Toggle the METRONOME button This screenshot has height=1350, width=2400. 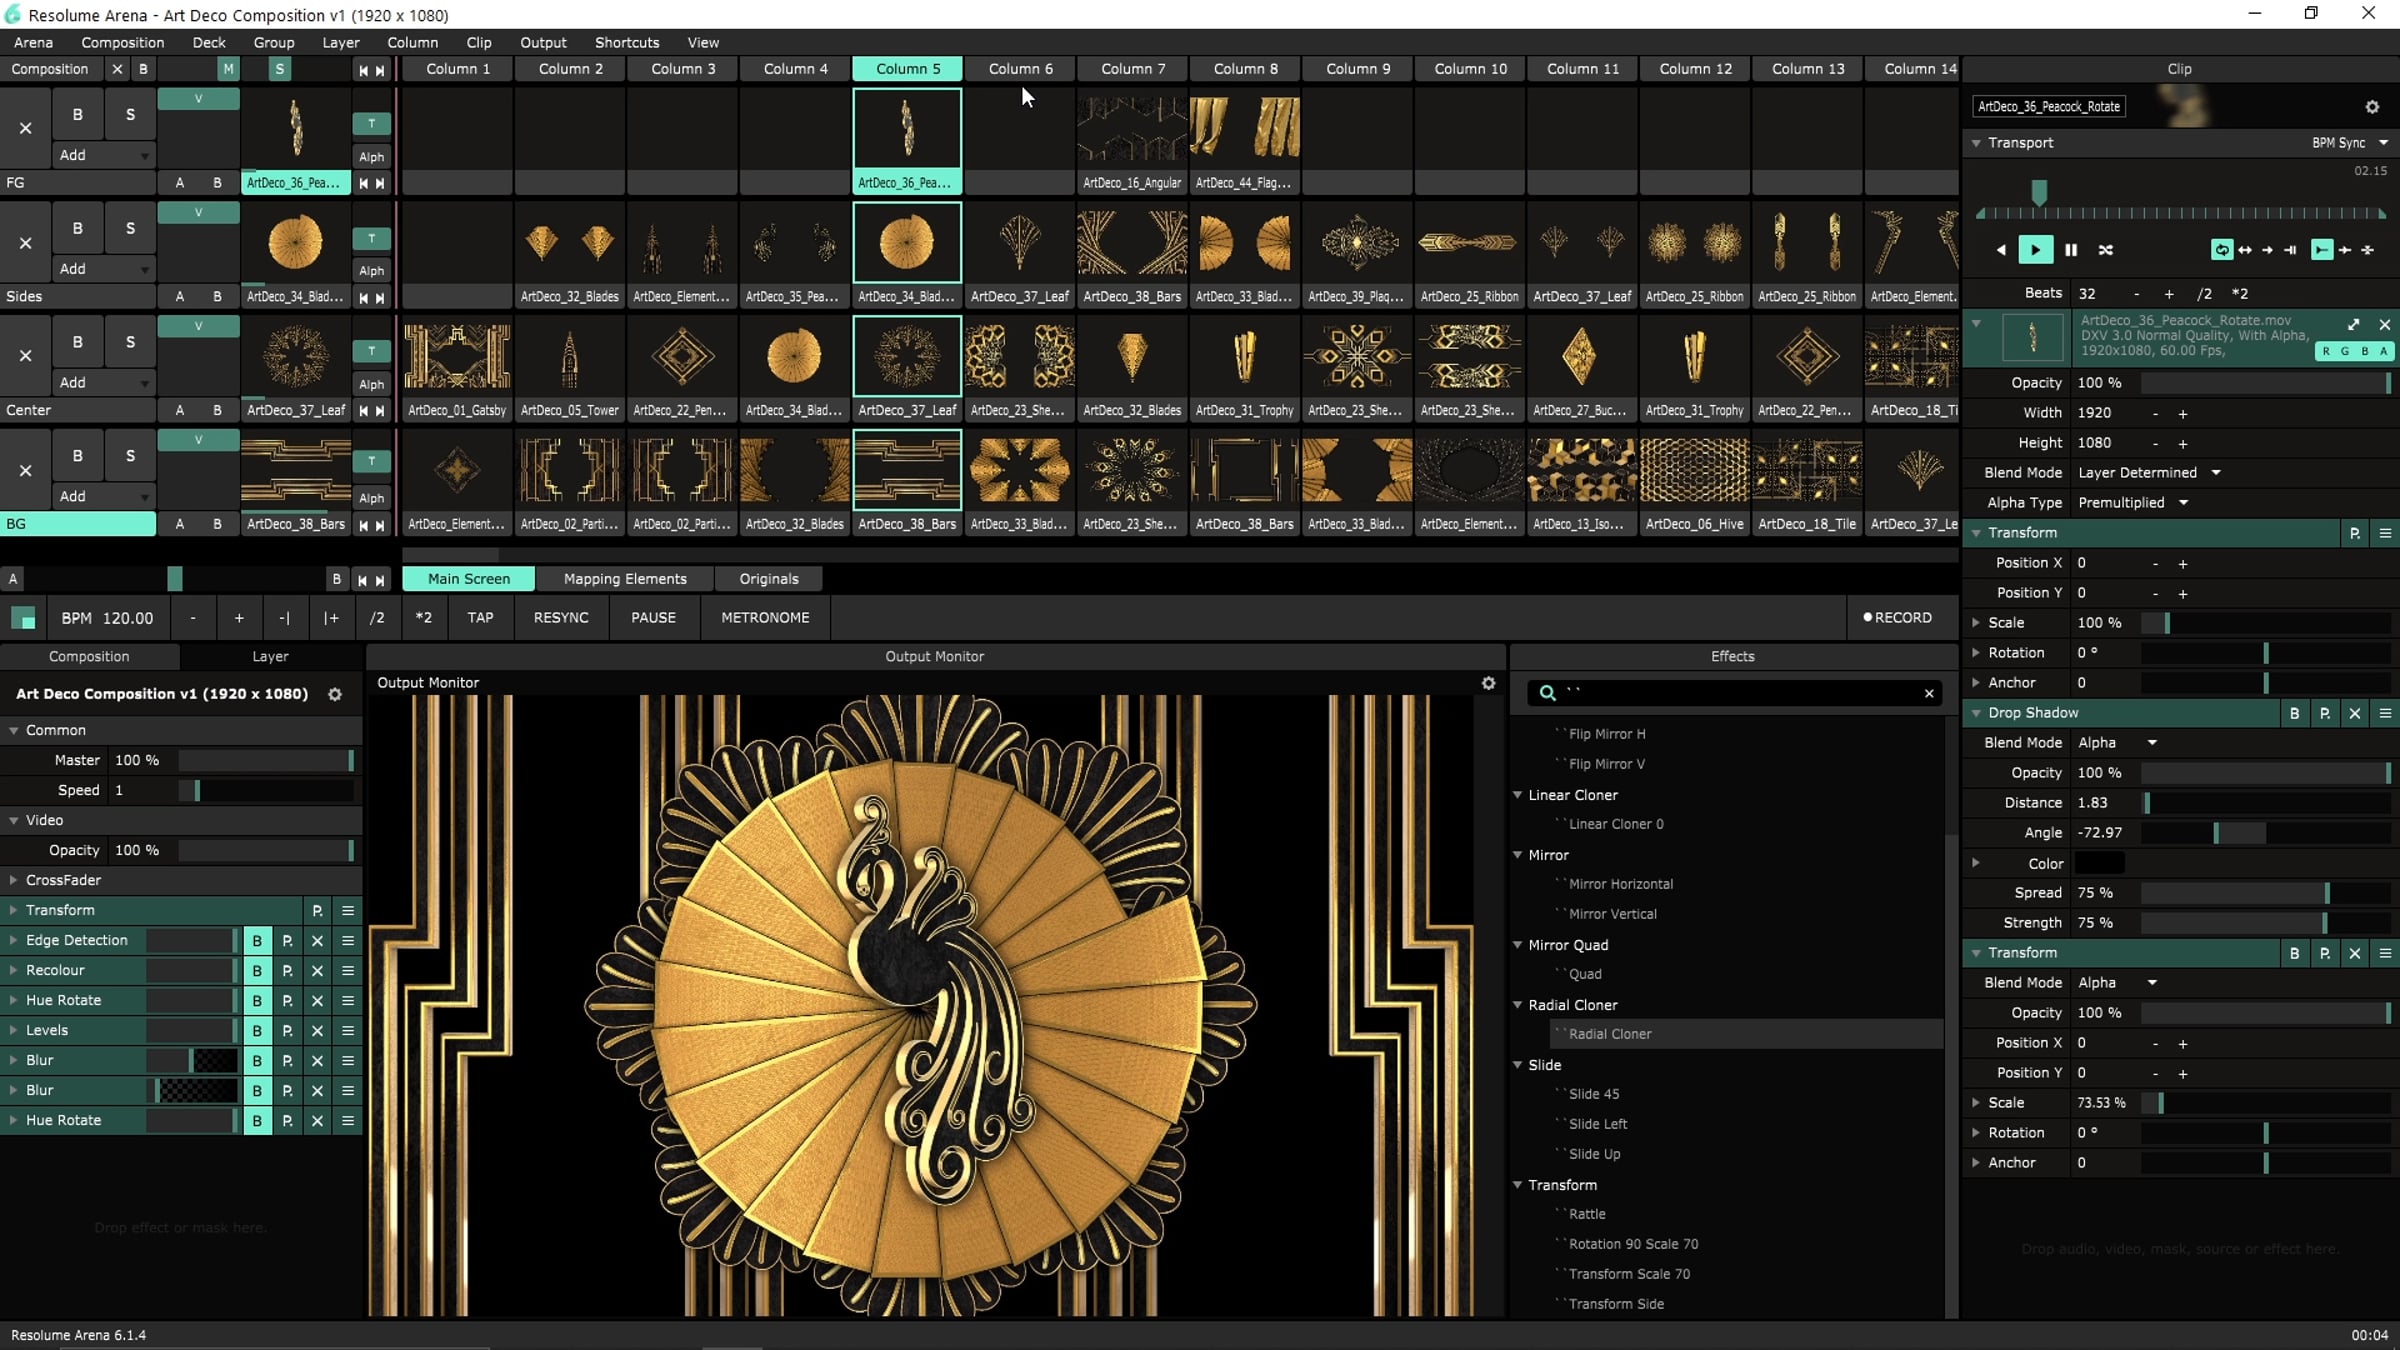(x=765, y=618)
